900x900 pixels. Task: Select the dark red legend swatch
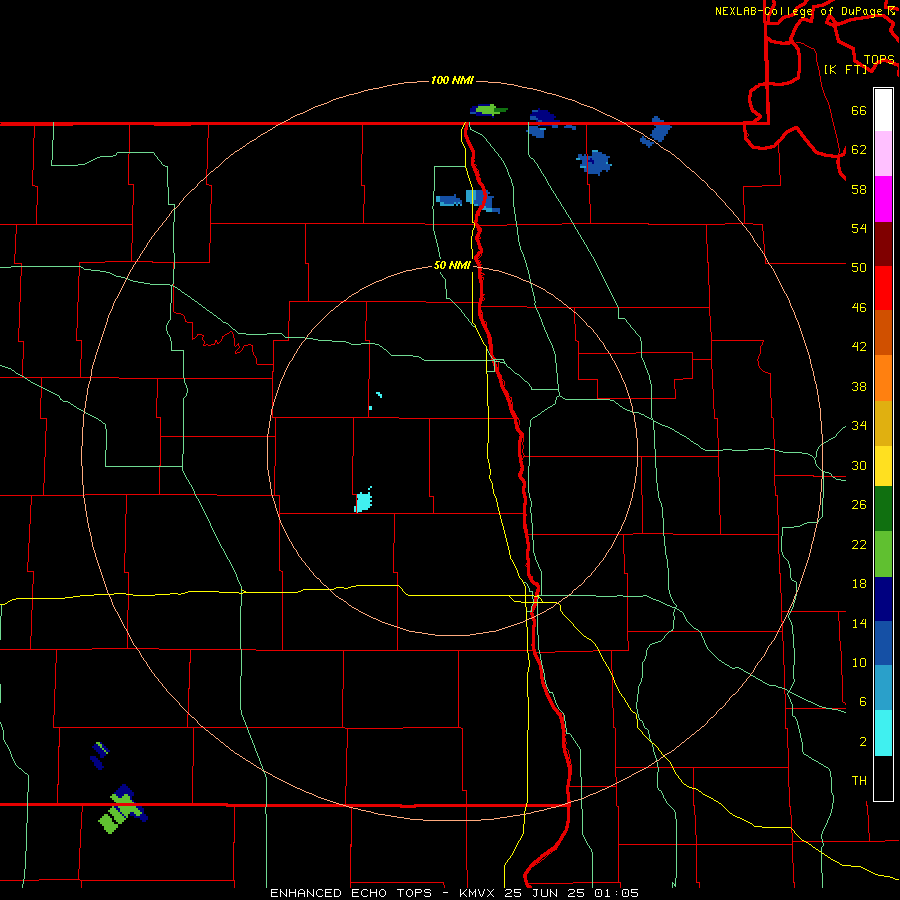pyautogui.click(x=883, y=244)
